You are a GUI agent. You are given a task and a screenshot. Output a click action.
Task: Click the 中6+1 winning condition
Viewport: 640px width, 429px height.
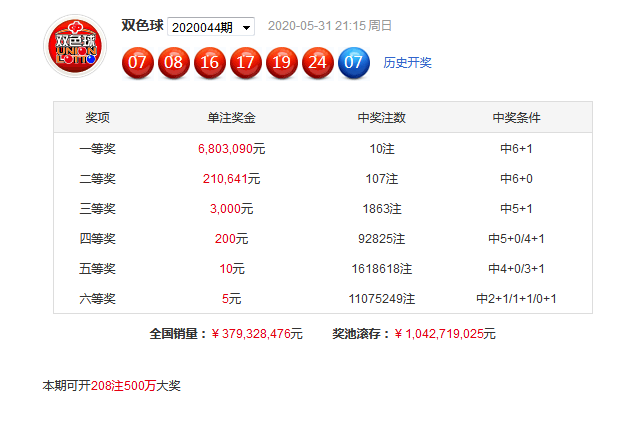coord(516,149)
